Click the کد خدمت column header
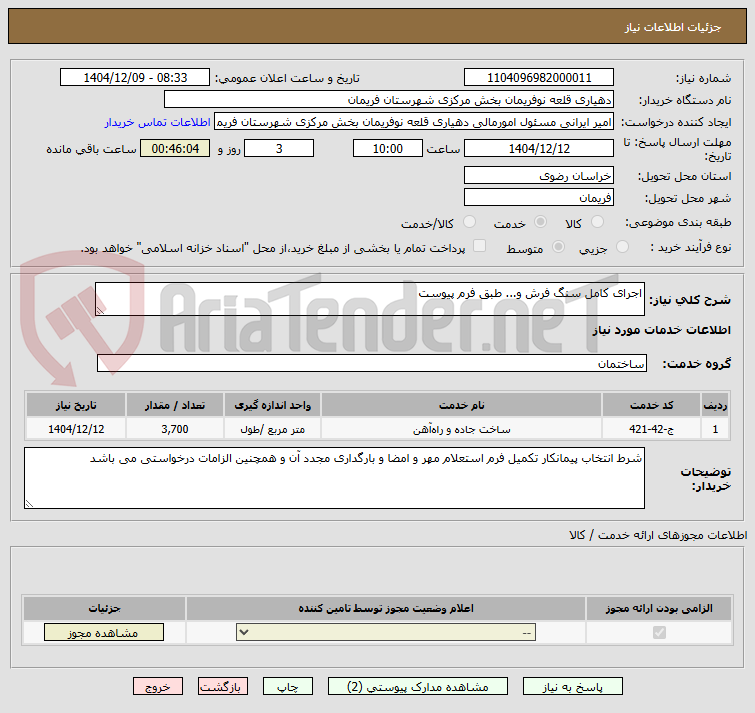 coord(651,405)
